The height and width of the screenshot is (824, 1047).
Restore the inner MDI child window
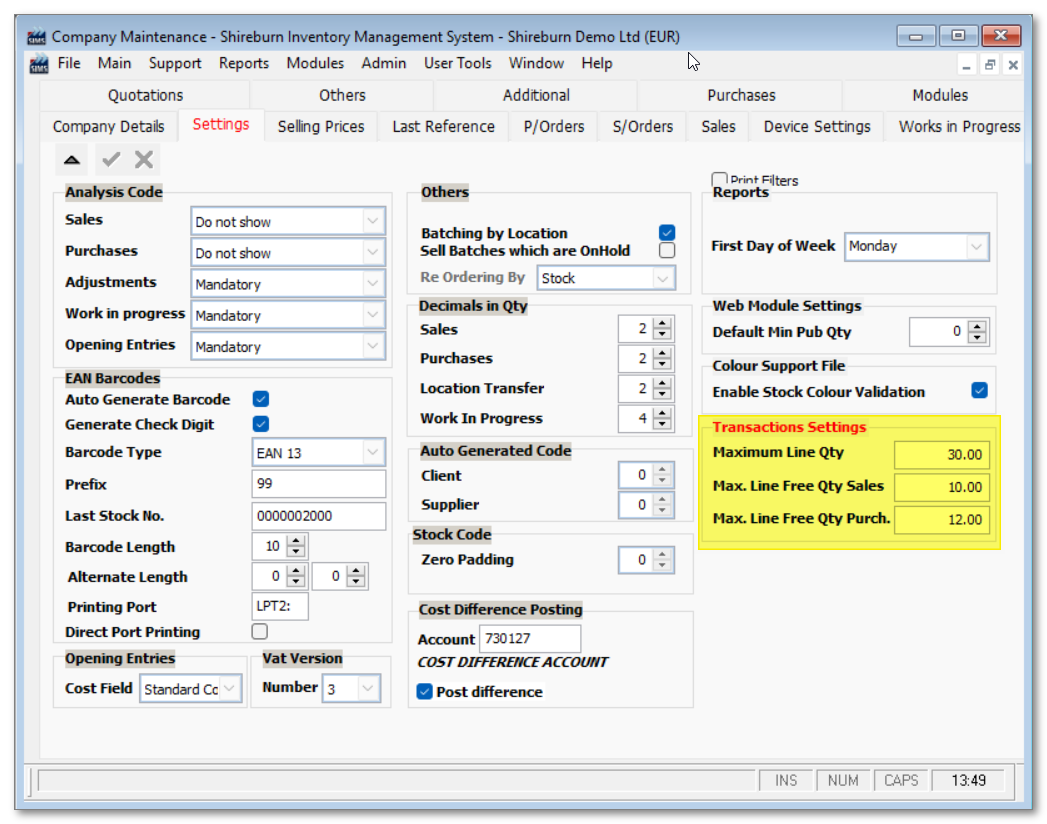(x=990, y=64)
